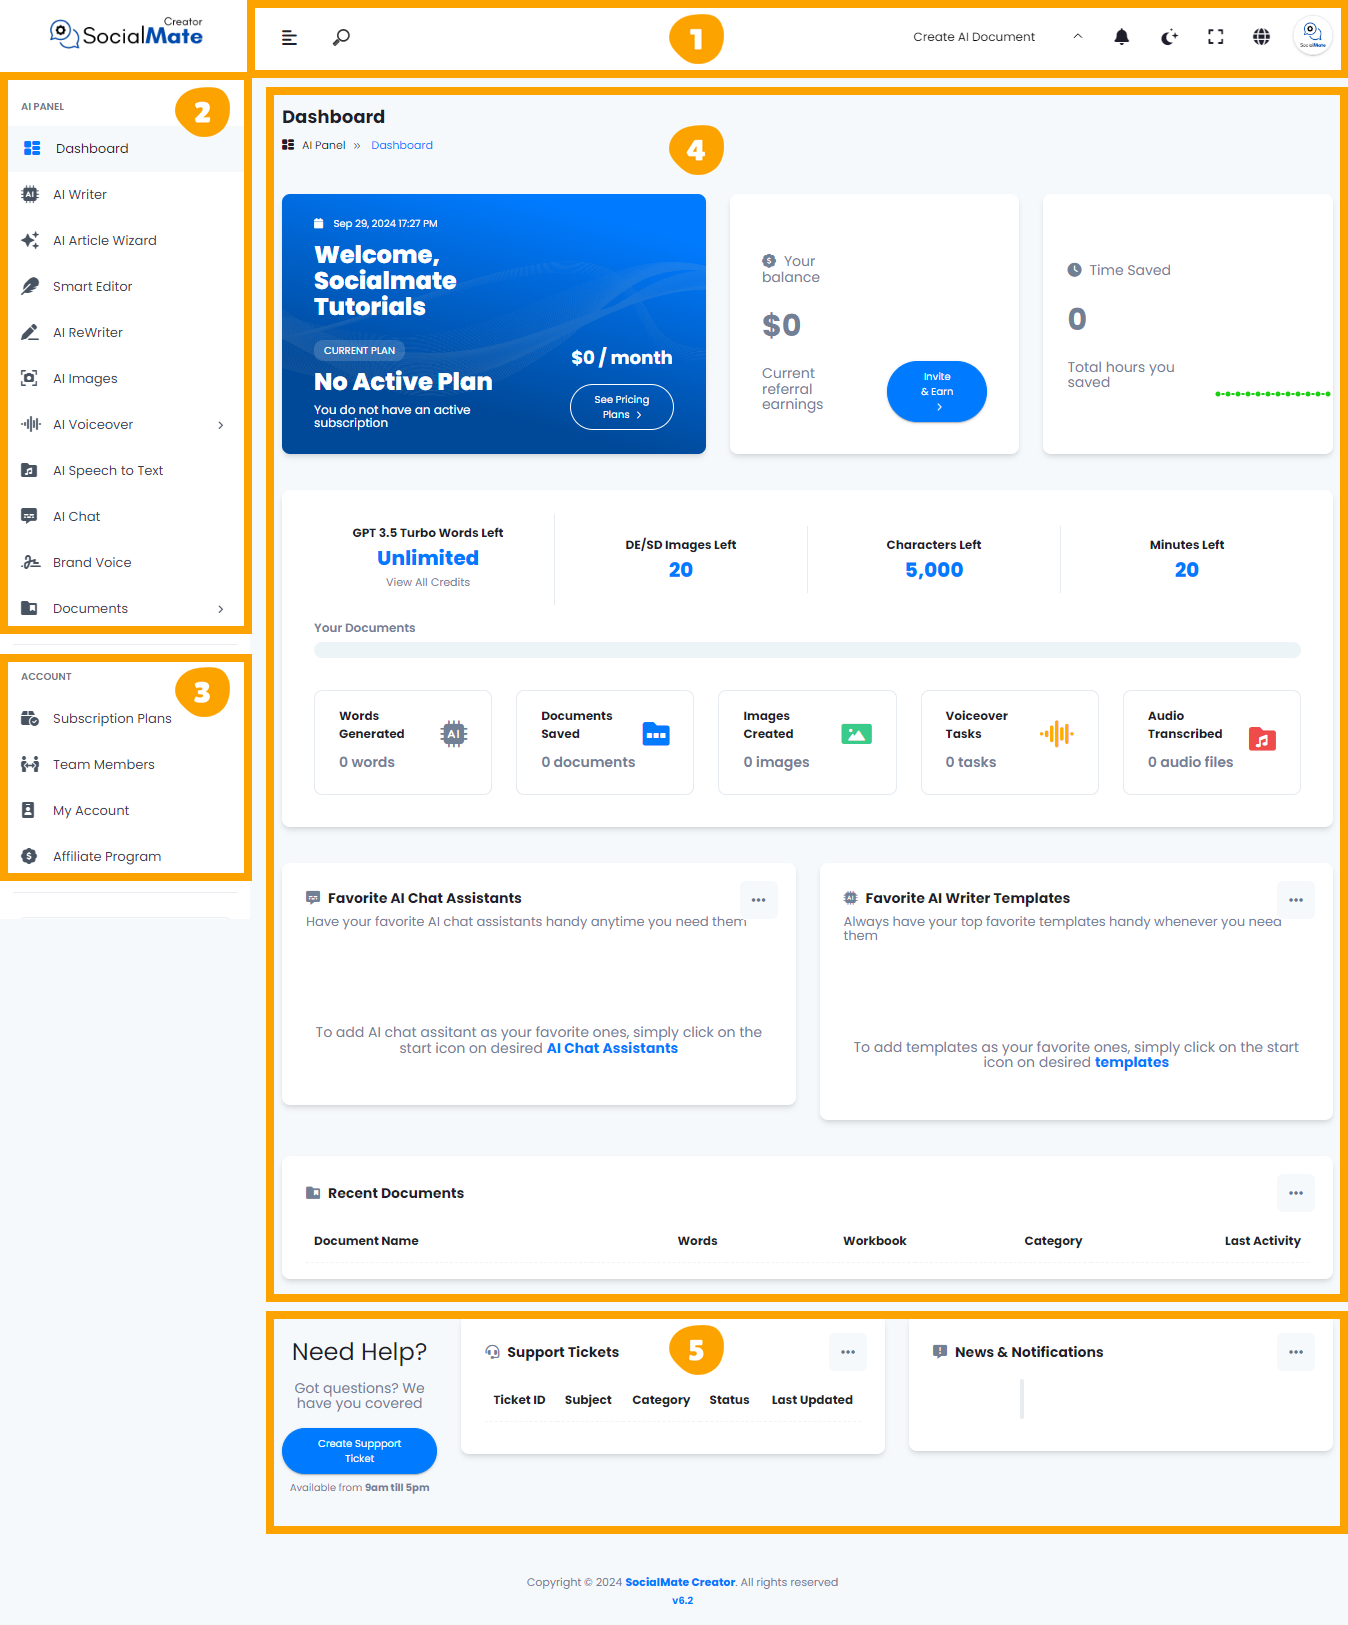Click the AI Speech to Text icon

coord(30,470)
